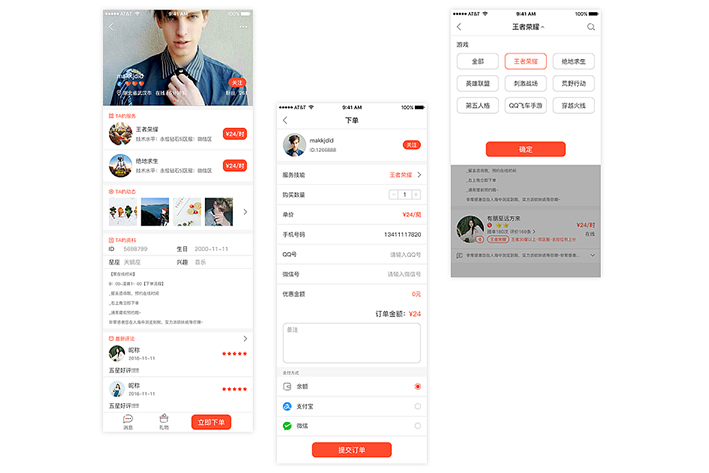Decrease purchase quantity with minus button
This screenshot has height=473, width=709.
[x=394, y=194]
